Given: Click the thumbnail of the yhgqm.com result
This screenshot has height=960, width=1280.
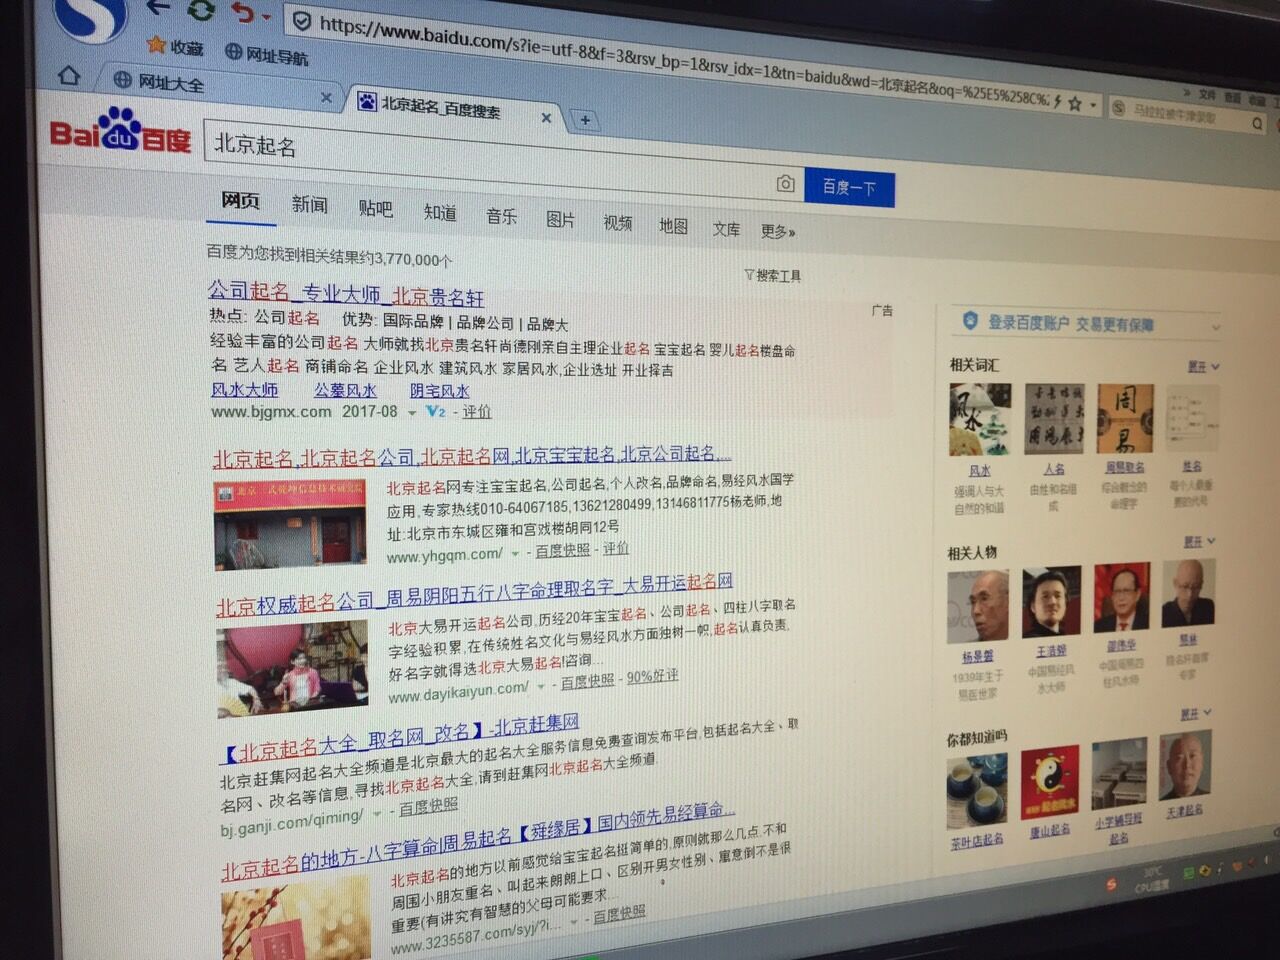Looking at the screenshot, I should tap(289, 524).
